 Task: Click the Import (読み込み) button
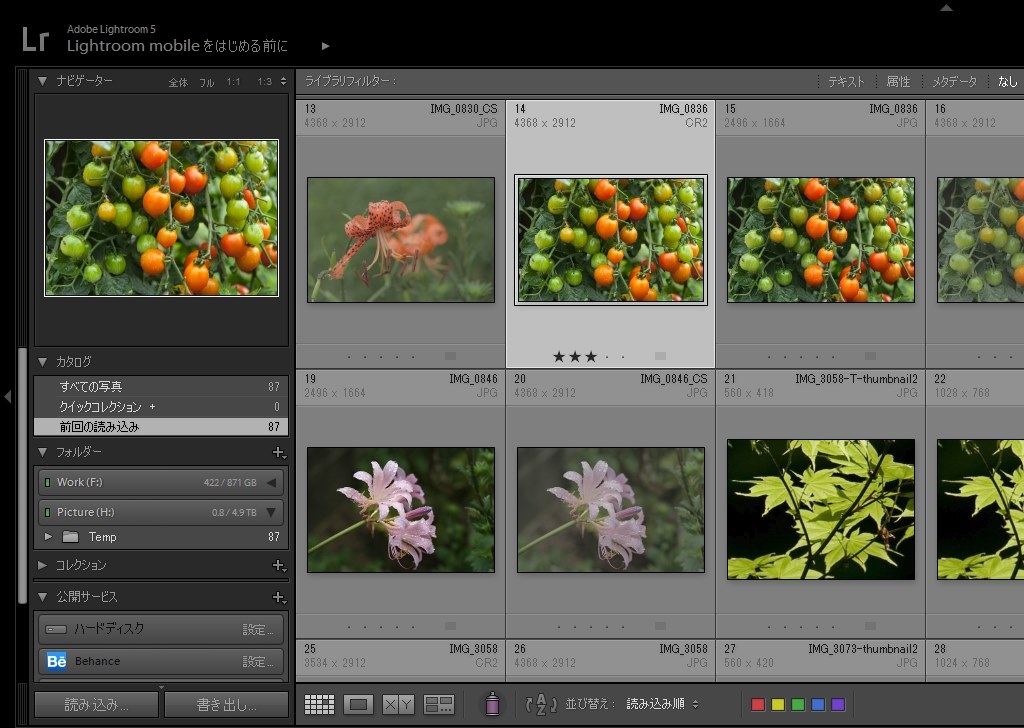(x=96, y=704)
